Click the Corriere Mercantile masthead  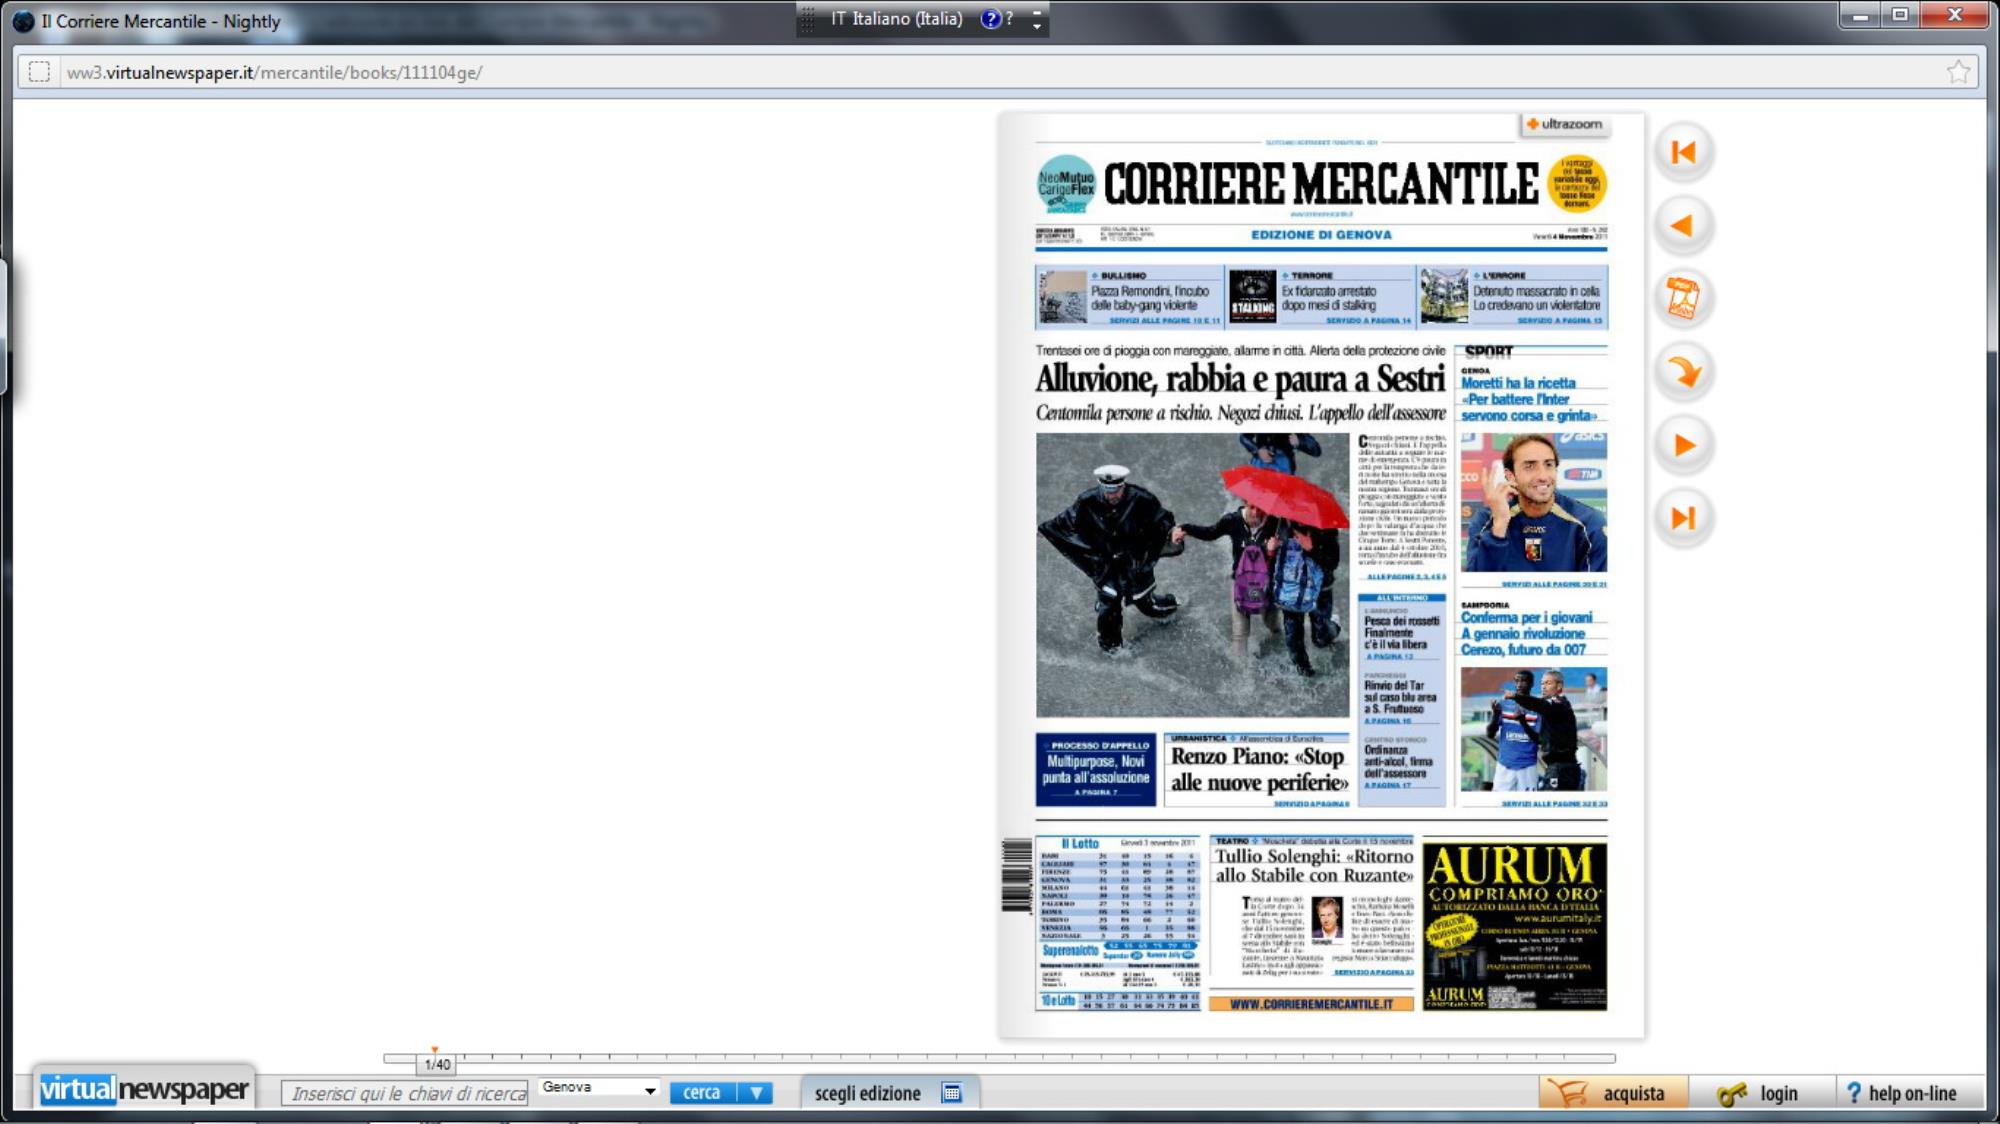[x=1321, y=184]
